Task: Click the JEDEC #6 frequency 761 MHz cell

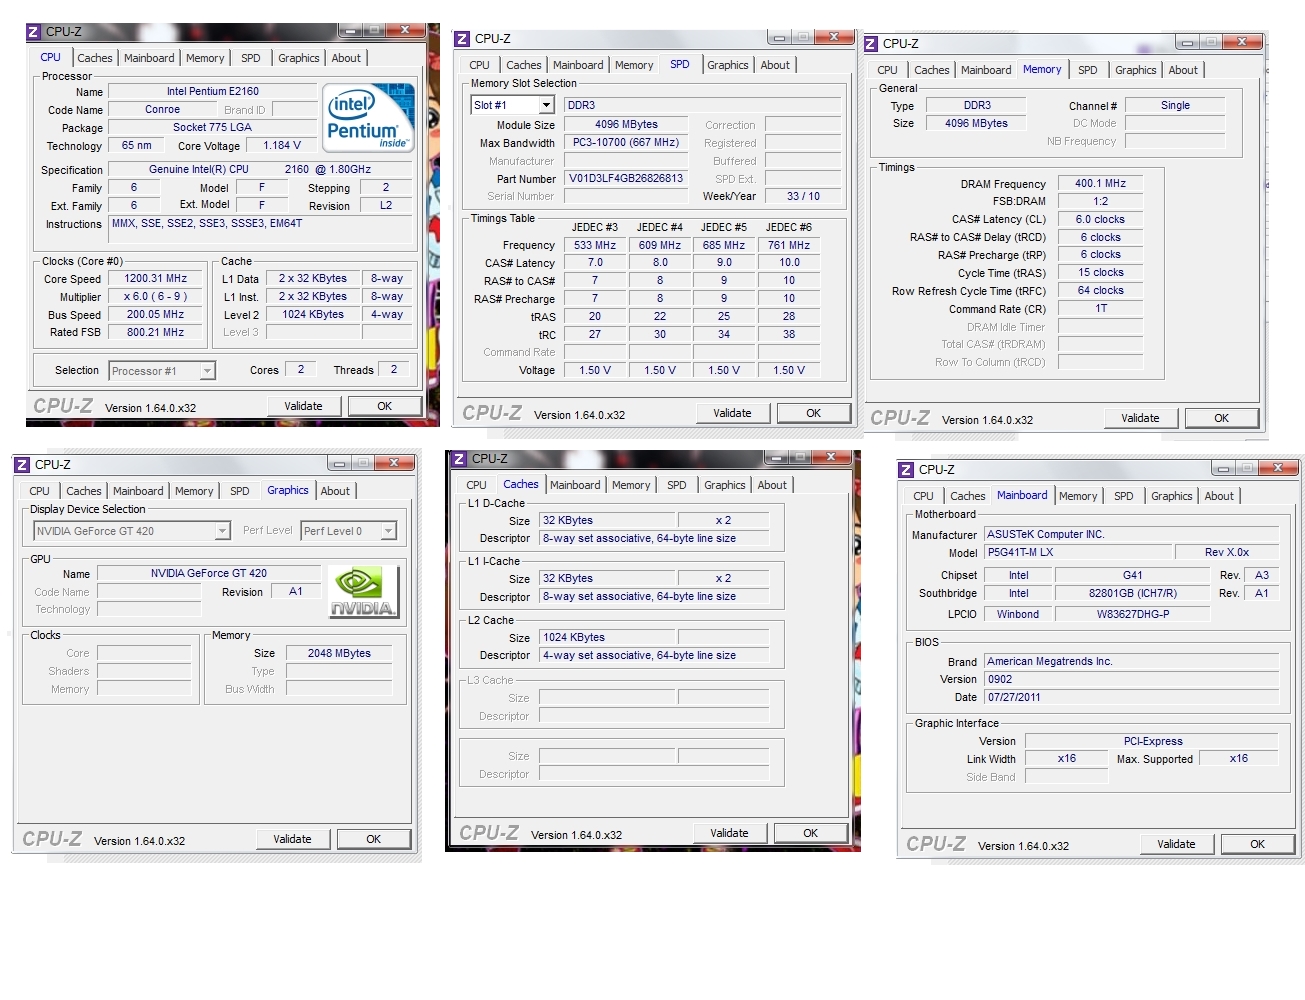Action: pyautogui.click(x=789, y=246)
